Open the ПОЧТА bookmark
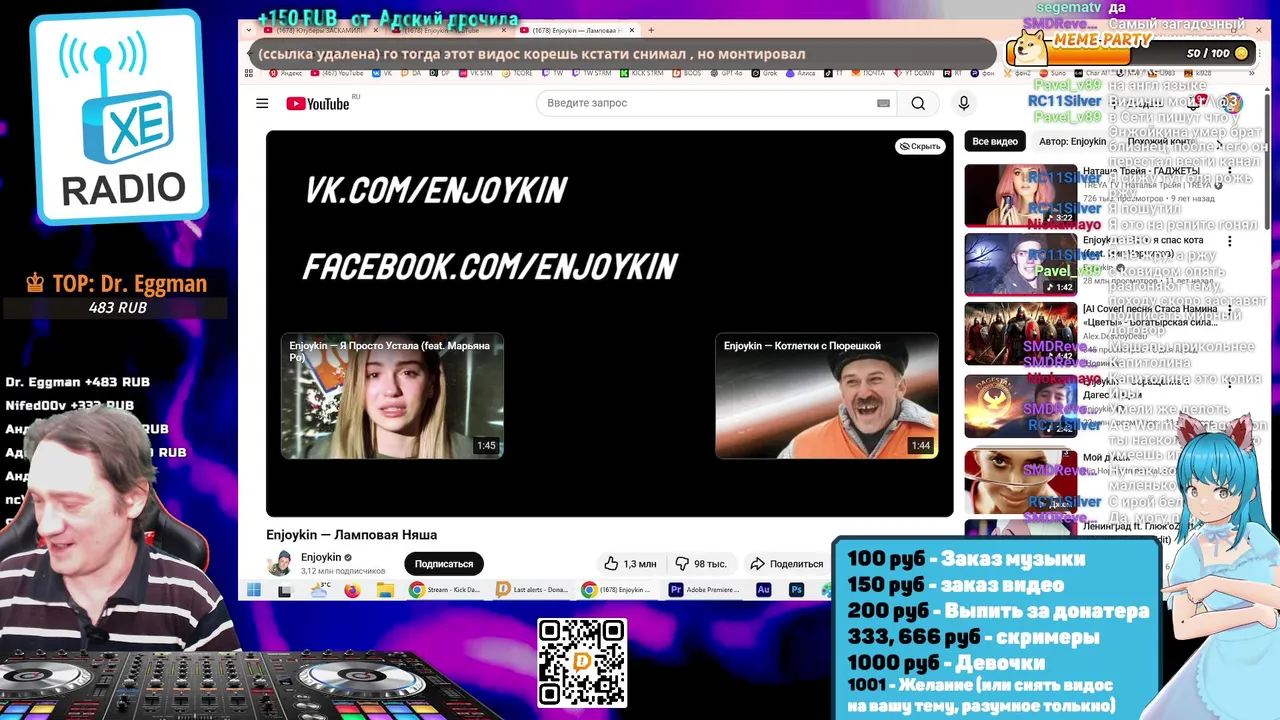This screenshot has height=720, width=1280. (x=868, y=73)
